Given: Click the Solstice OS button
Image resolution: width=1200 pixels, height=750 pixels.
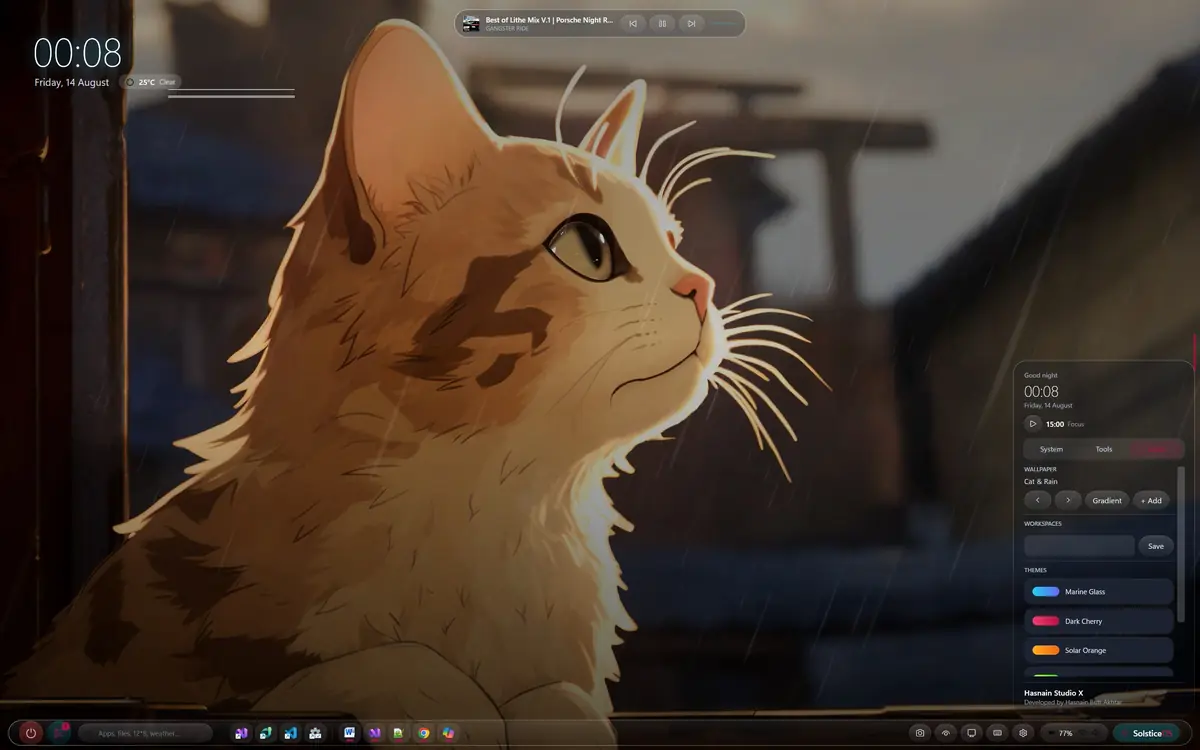Looking at the screenshot, I should [x=1147, y=733].
